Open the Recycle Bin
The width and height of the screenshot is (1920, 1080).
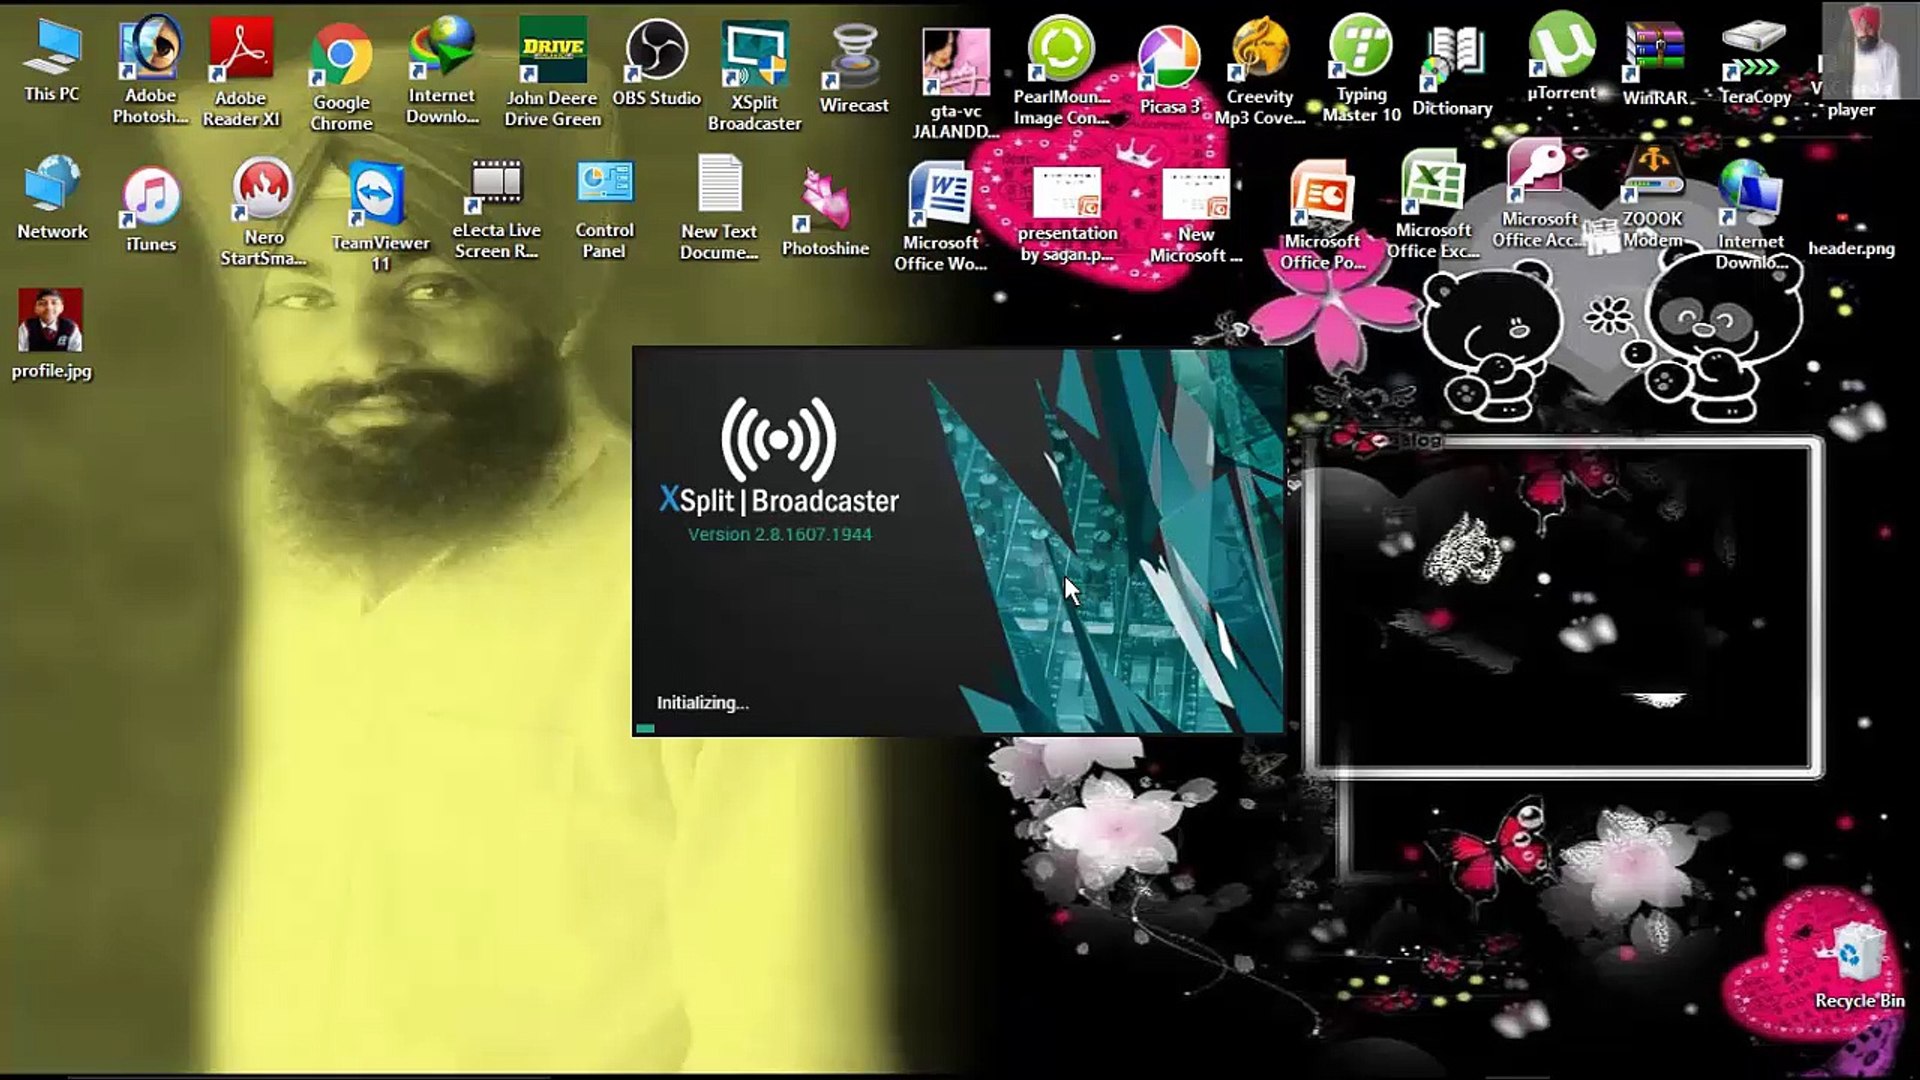1859,963
